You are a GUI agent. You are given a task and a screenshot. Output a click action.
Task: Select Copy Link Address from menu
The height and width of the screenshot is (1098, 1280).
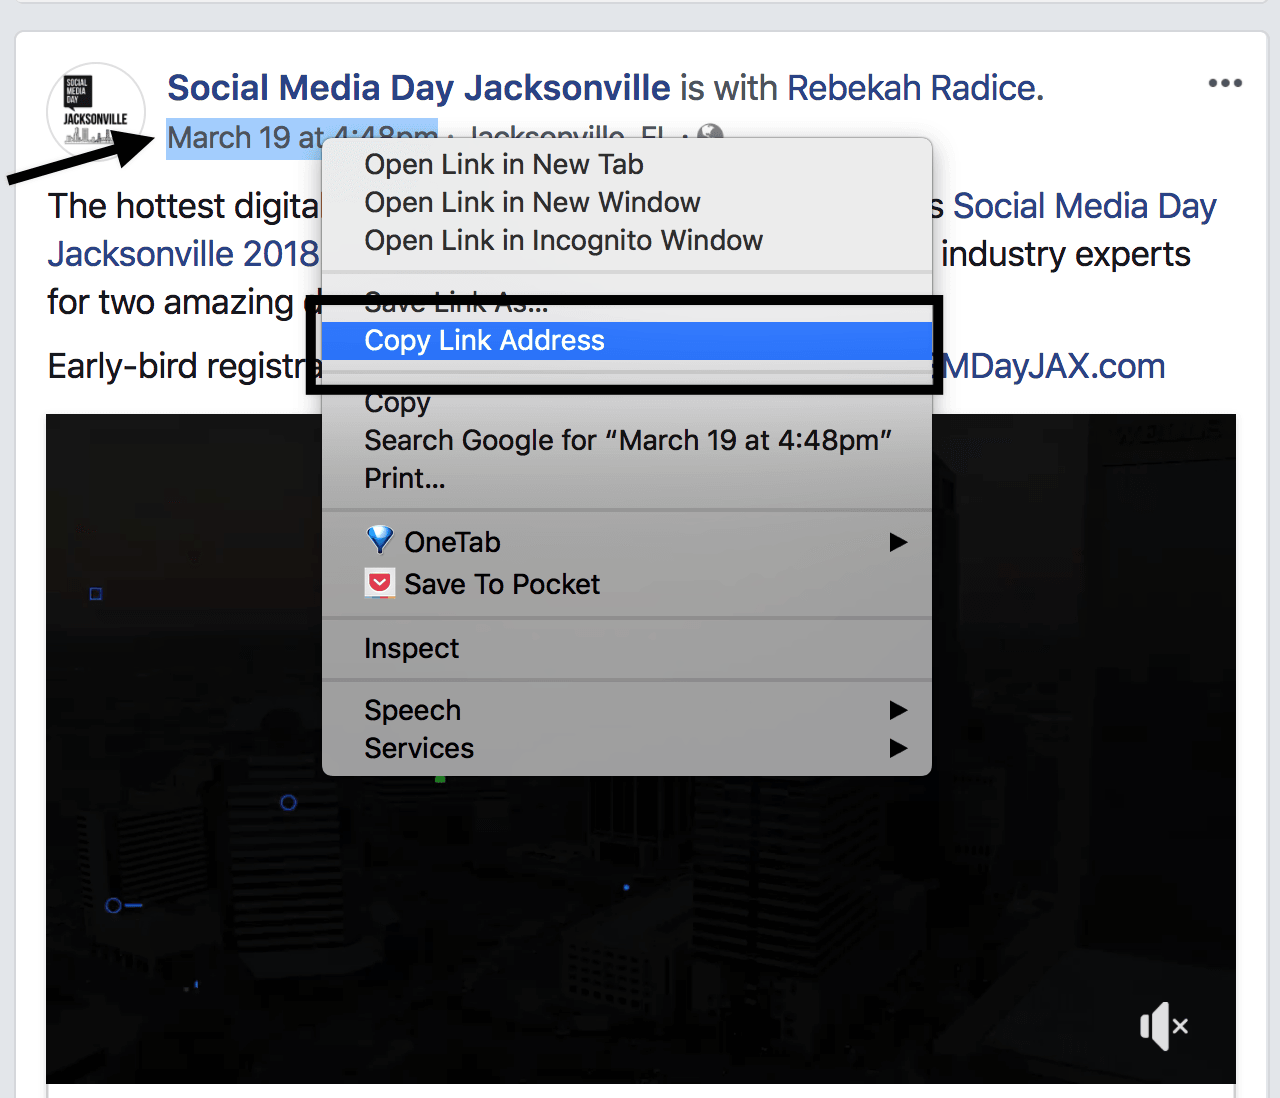pyautogui.click(x=484, y=340)
